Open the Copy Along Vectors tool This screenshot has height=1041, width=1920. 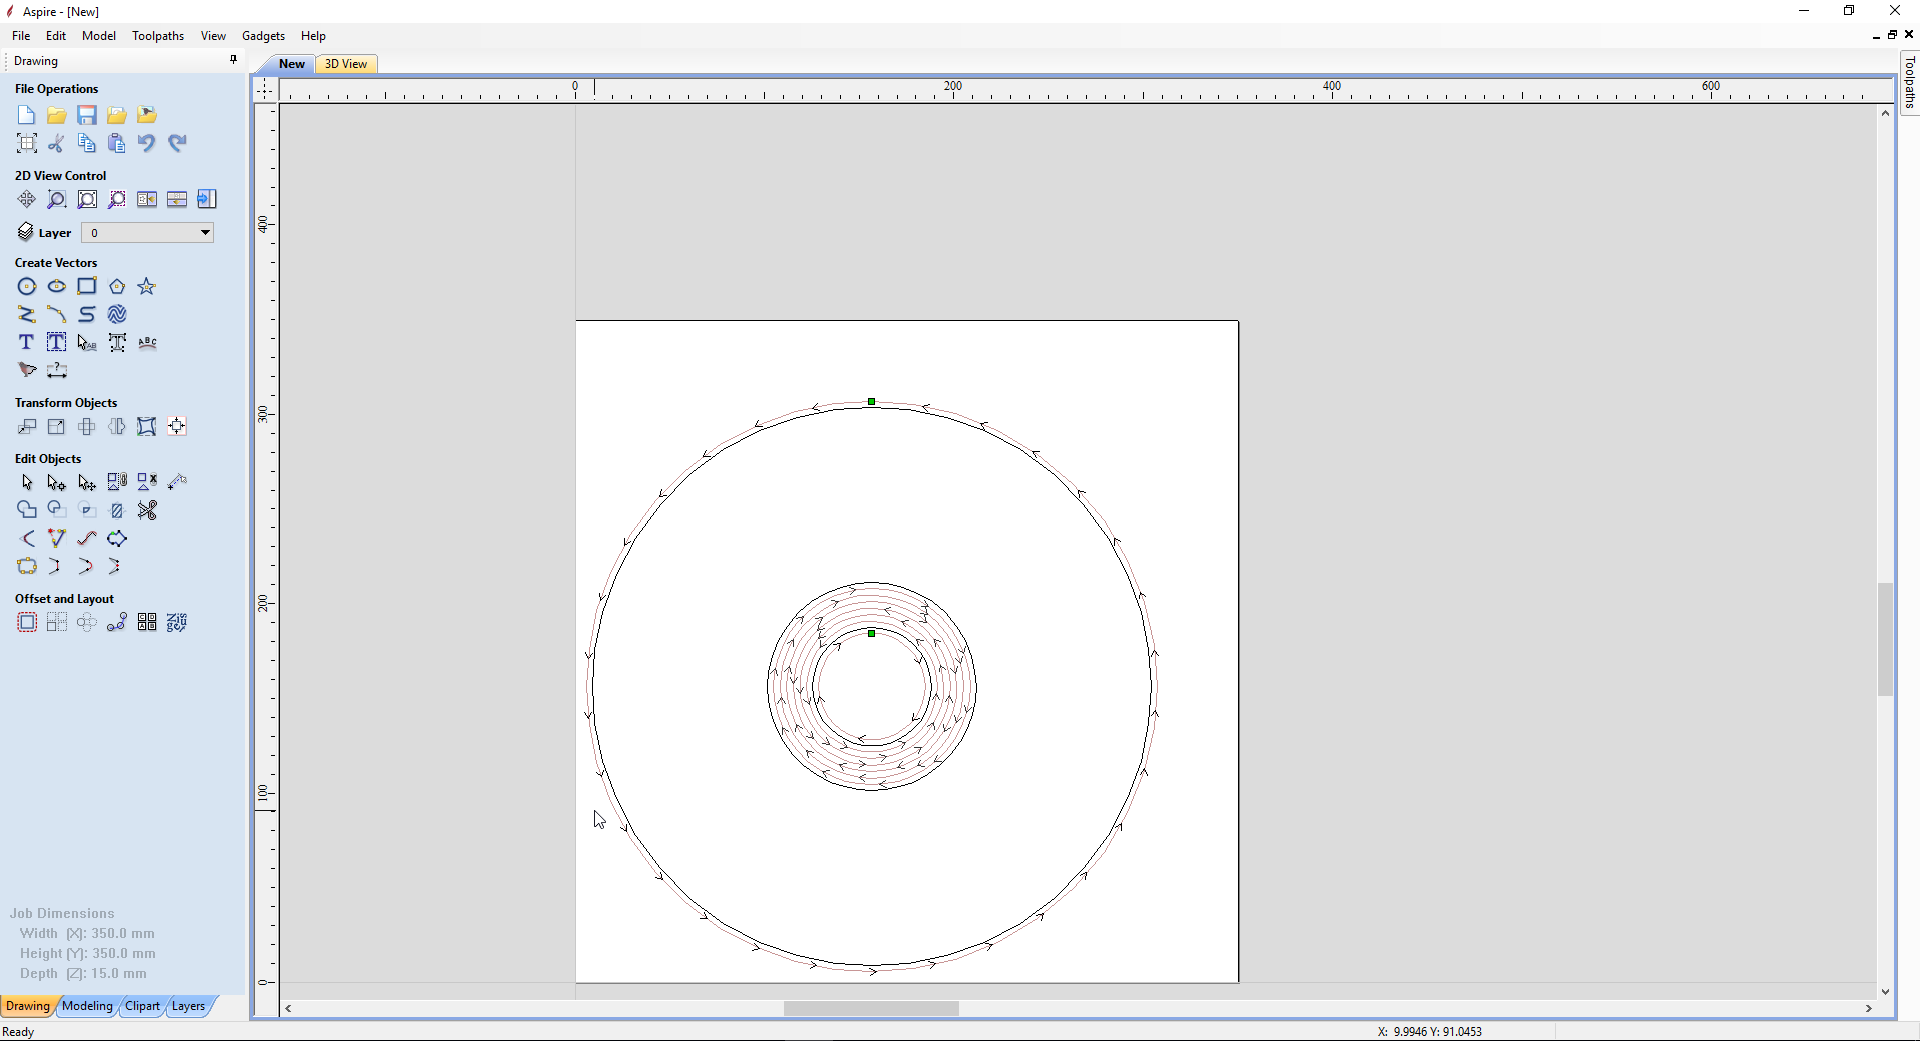117,622
